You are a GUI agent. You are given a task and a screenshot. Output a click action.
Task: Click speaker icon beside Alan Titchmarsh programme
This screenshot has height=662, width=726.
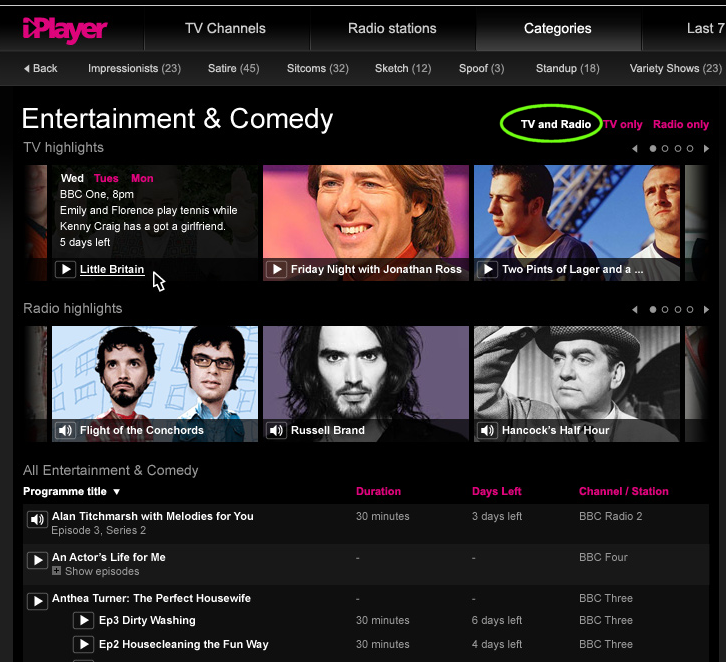point(37,520)
